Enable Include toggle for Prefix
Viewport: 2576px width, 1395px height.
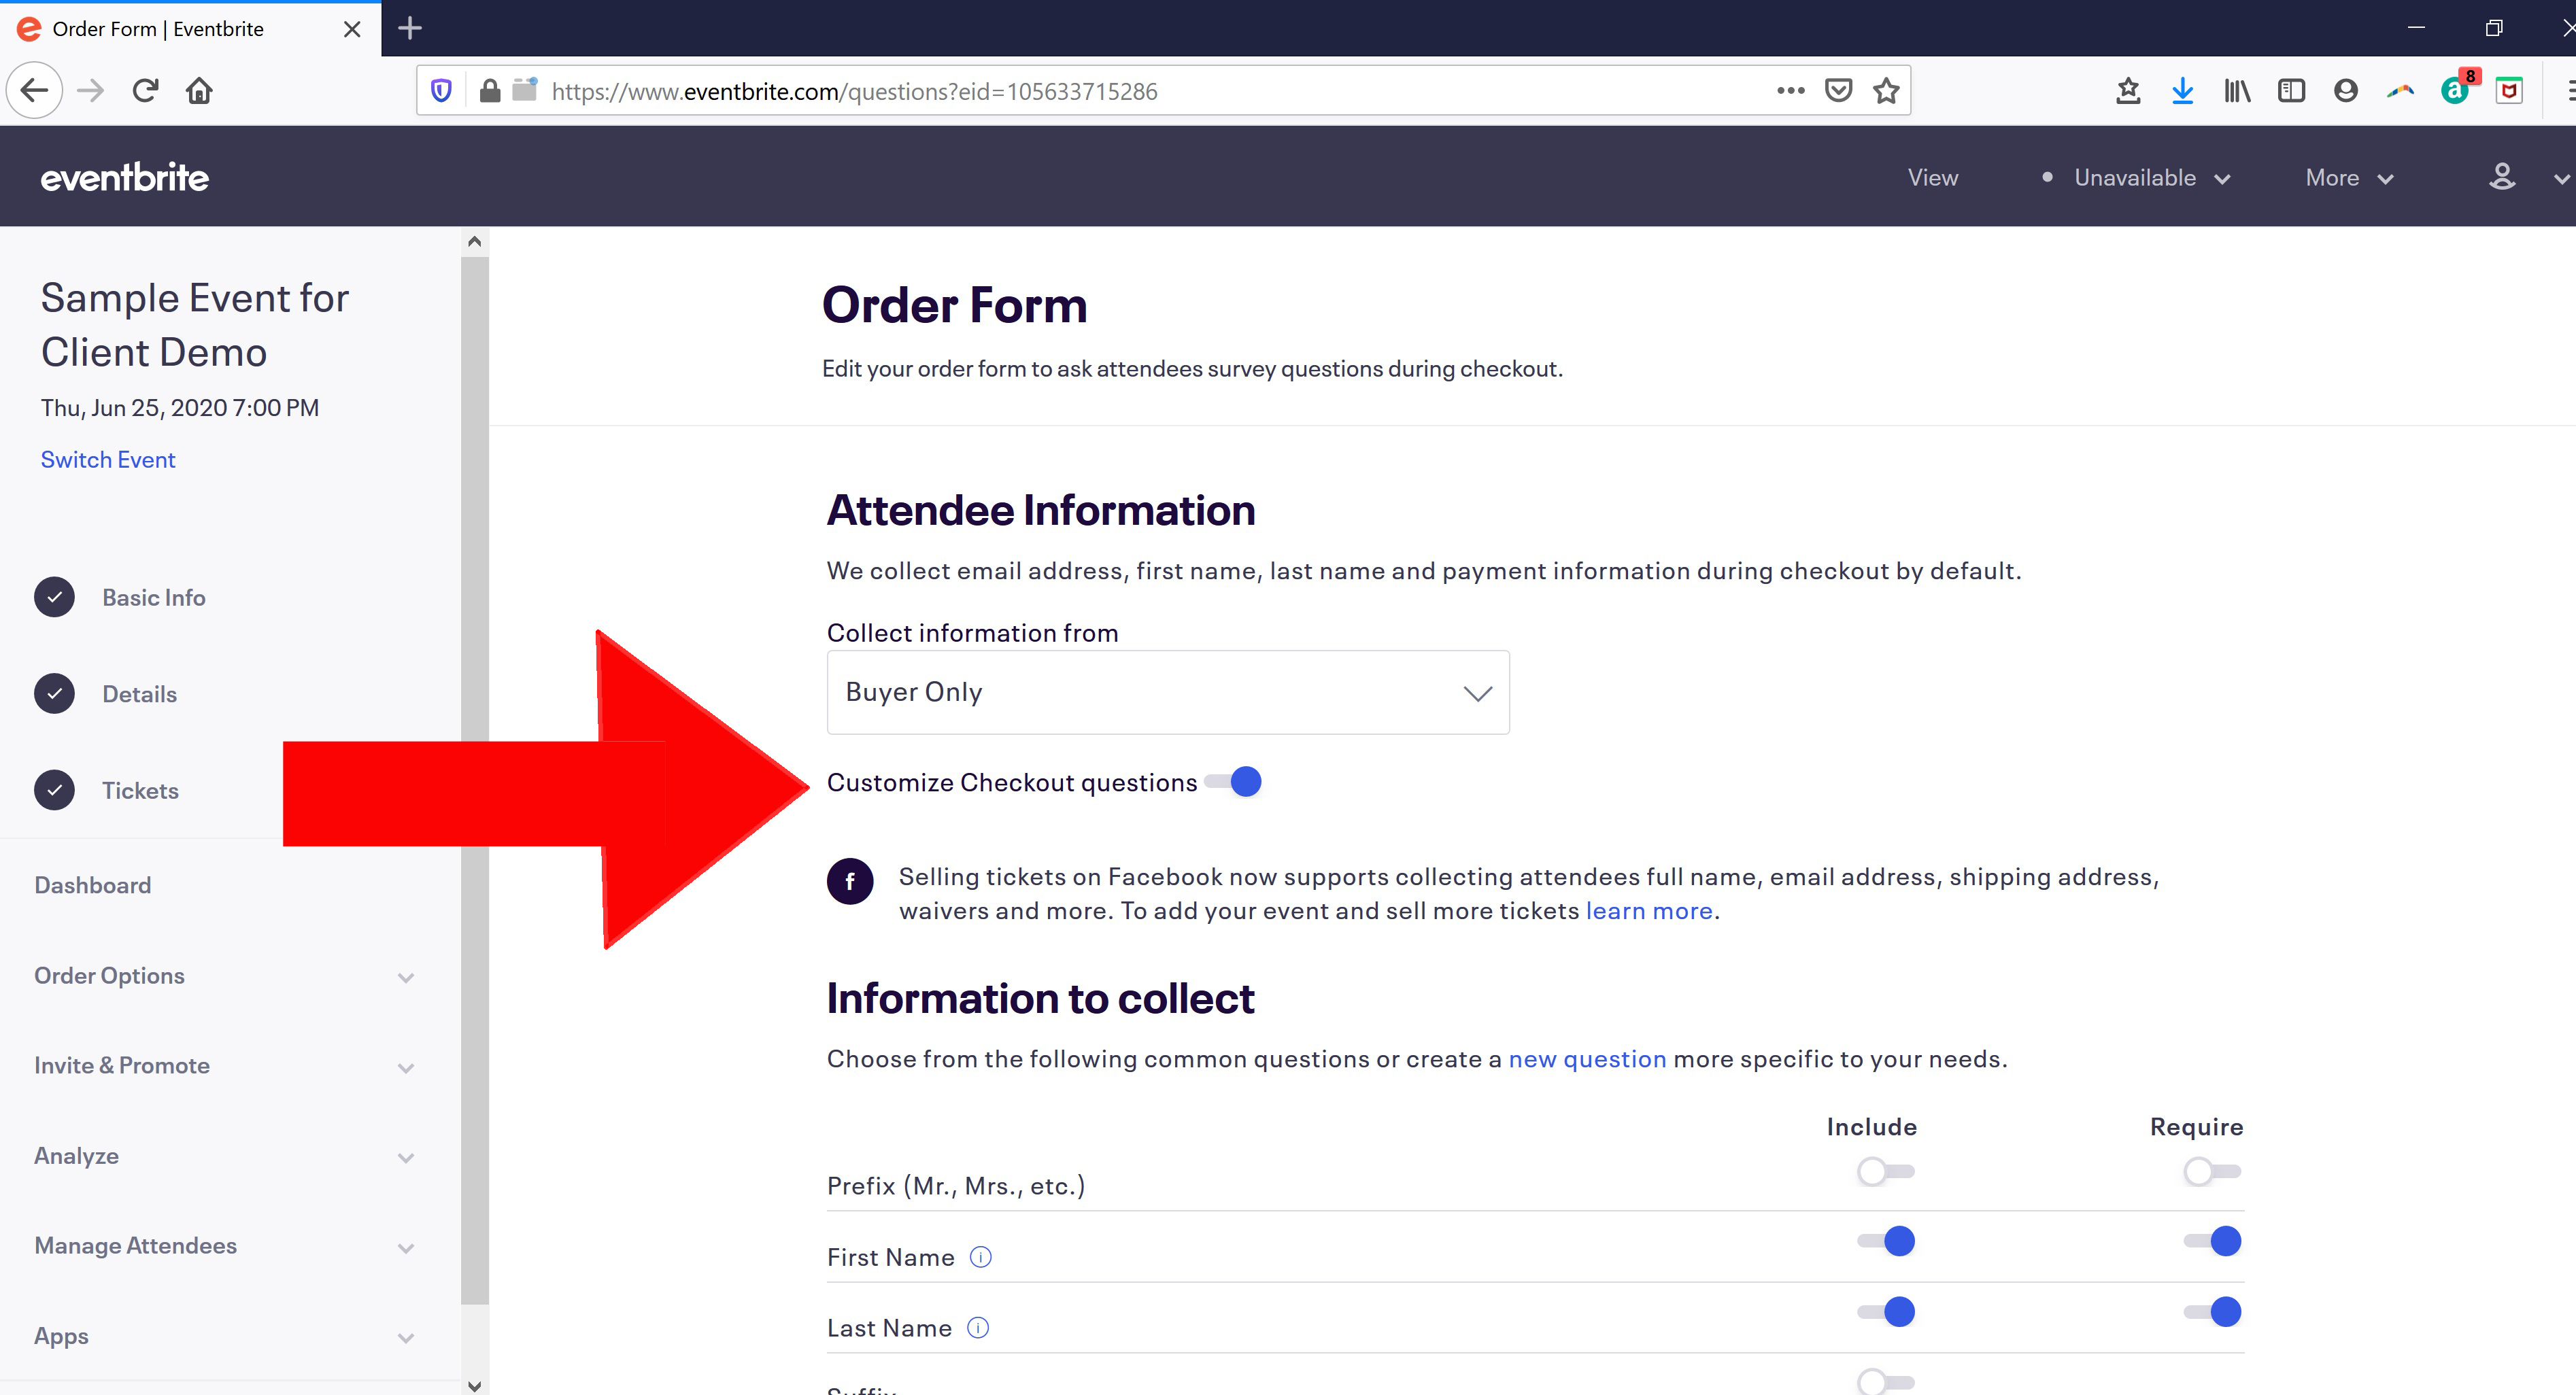[1885, 1171]
